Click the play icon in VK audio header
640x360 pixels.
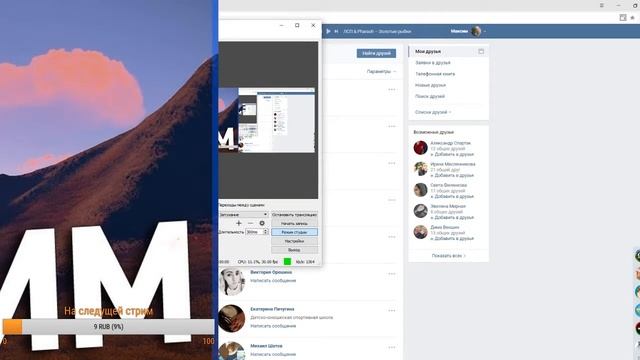point(328,31)
